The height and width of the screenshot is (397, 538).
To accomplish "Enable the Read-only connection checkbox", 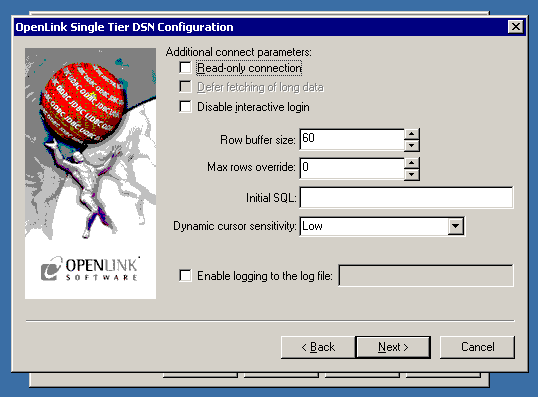I will [x=185, y=68].
